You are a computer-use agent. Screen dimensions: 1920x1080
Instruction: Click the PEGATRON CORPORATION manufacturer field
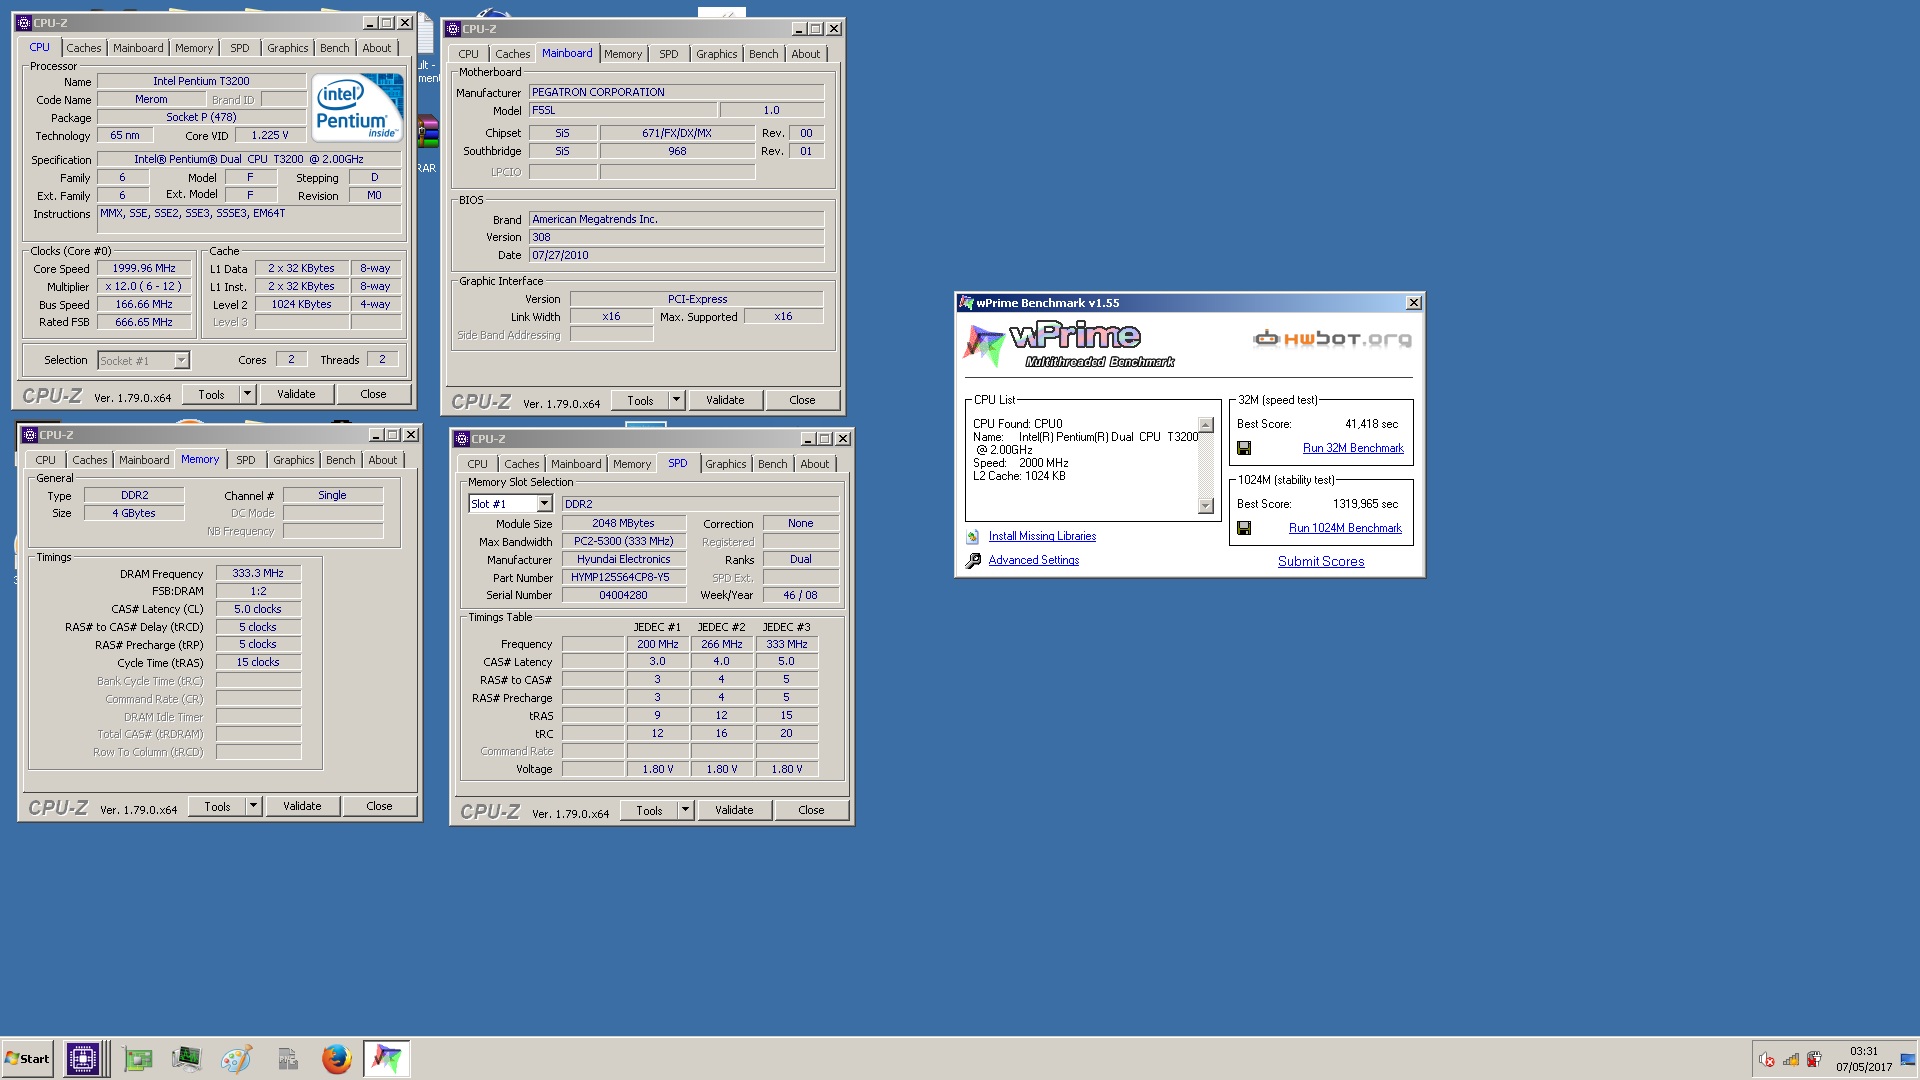[x=676, y=92]
